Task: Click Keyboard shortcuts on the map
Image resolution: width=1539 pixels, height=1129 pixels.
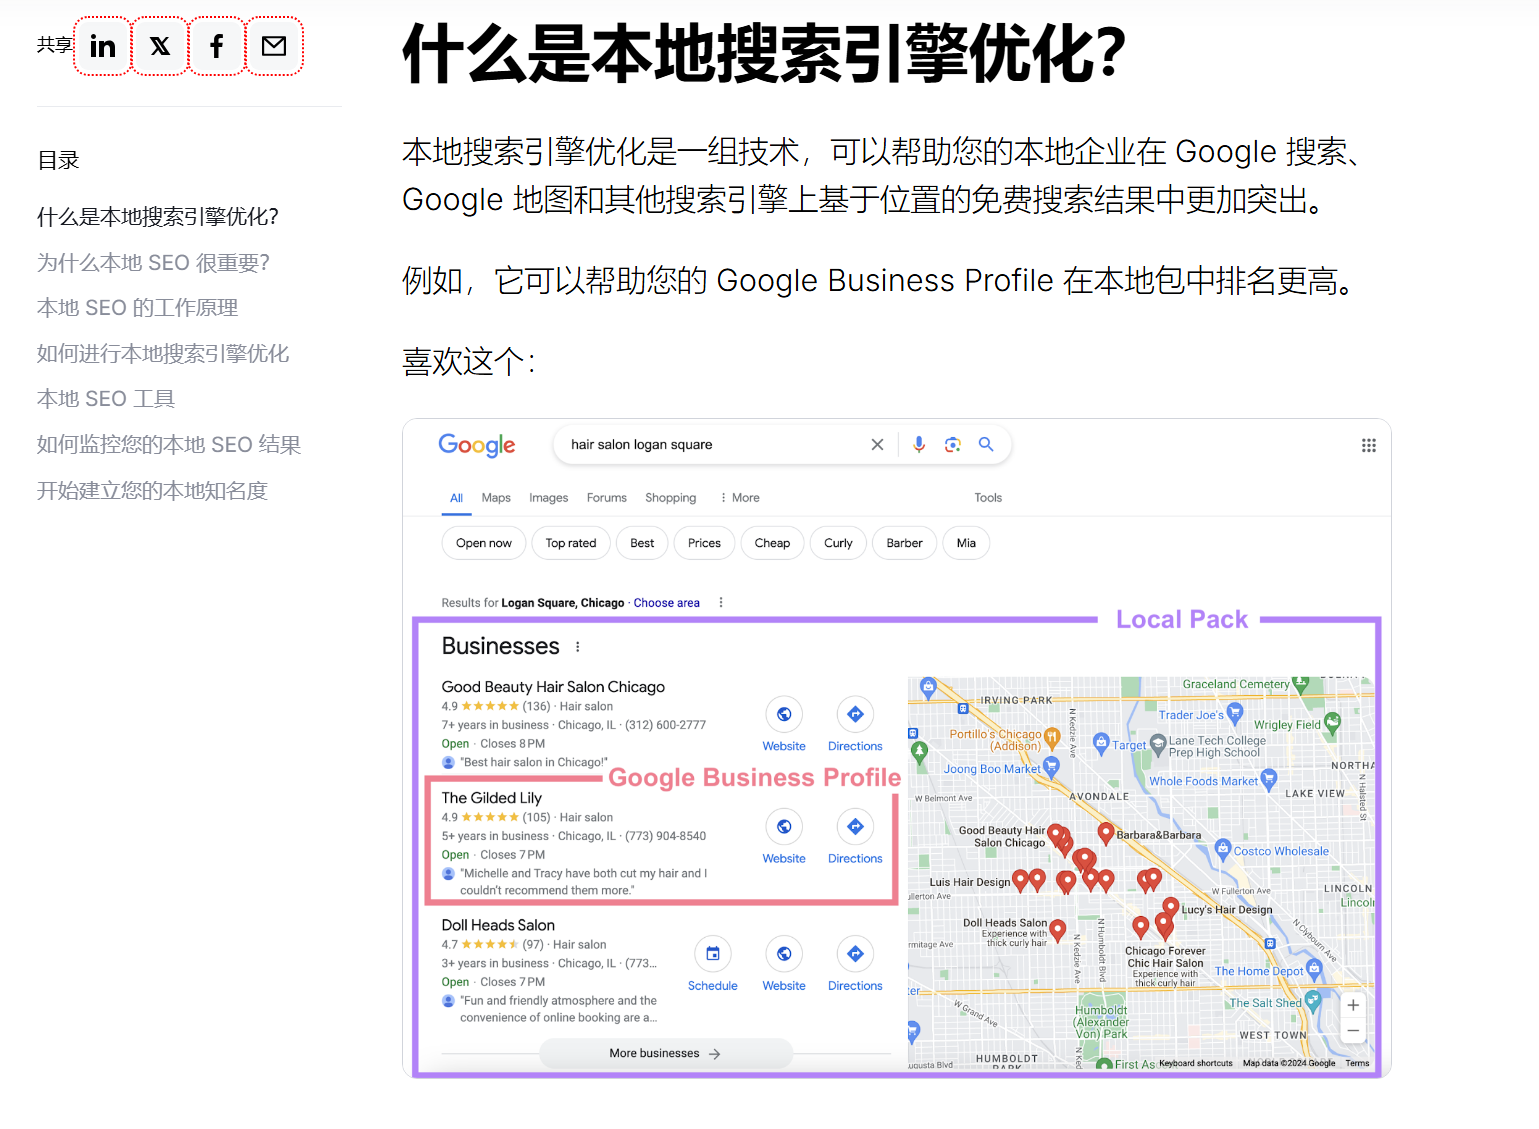Action: click(1196, 1063)
